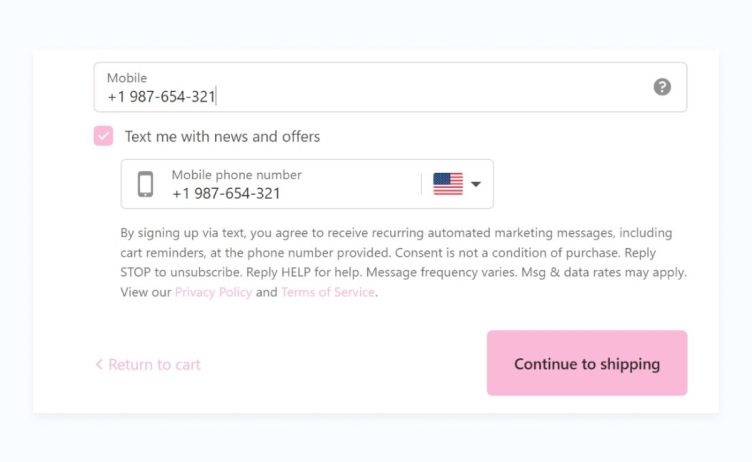This screenshot has height=462, width=752.
Task: Click the Mobile input field
Action: coord(390,87)
